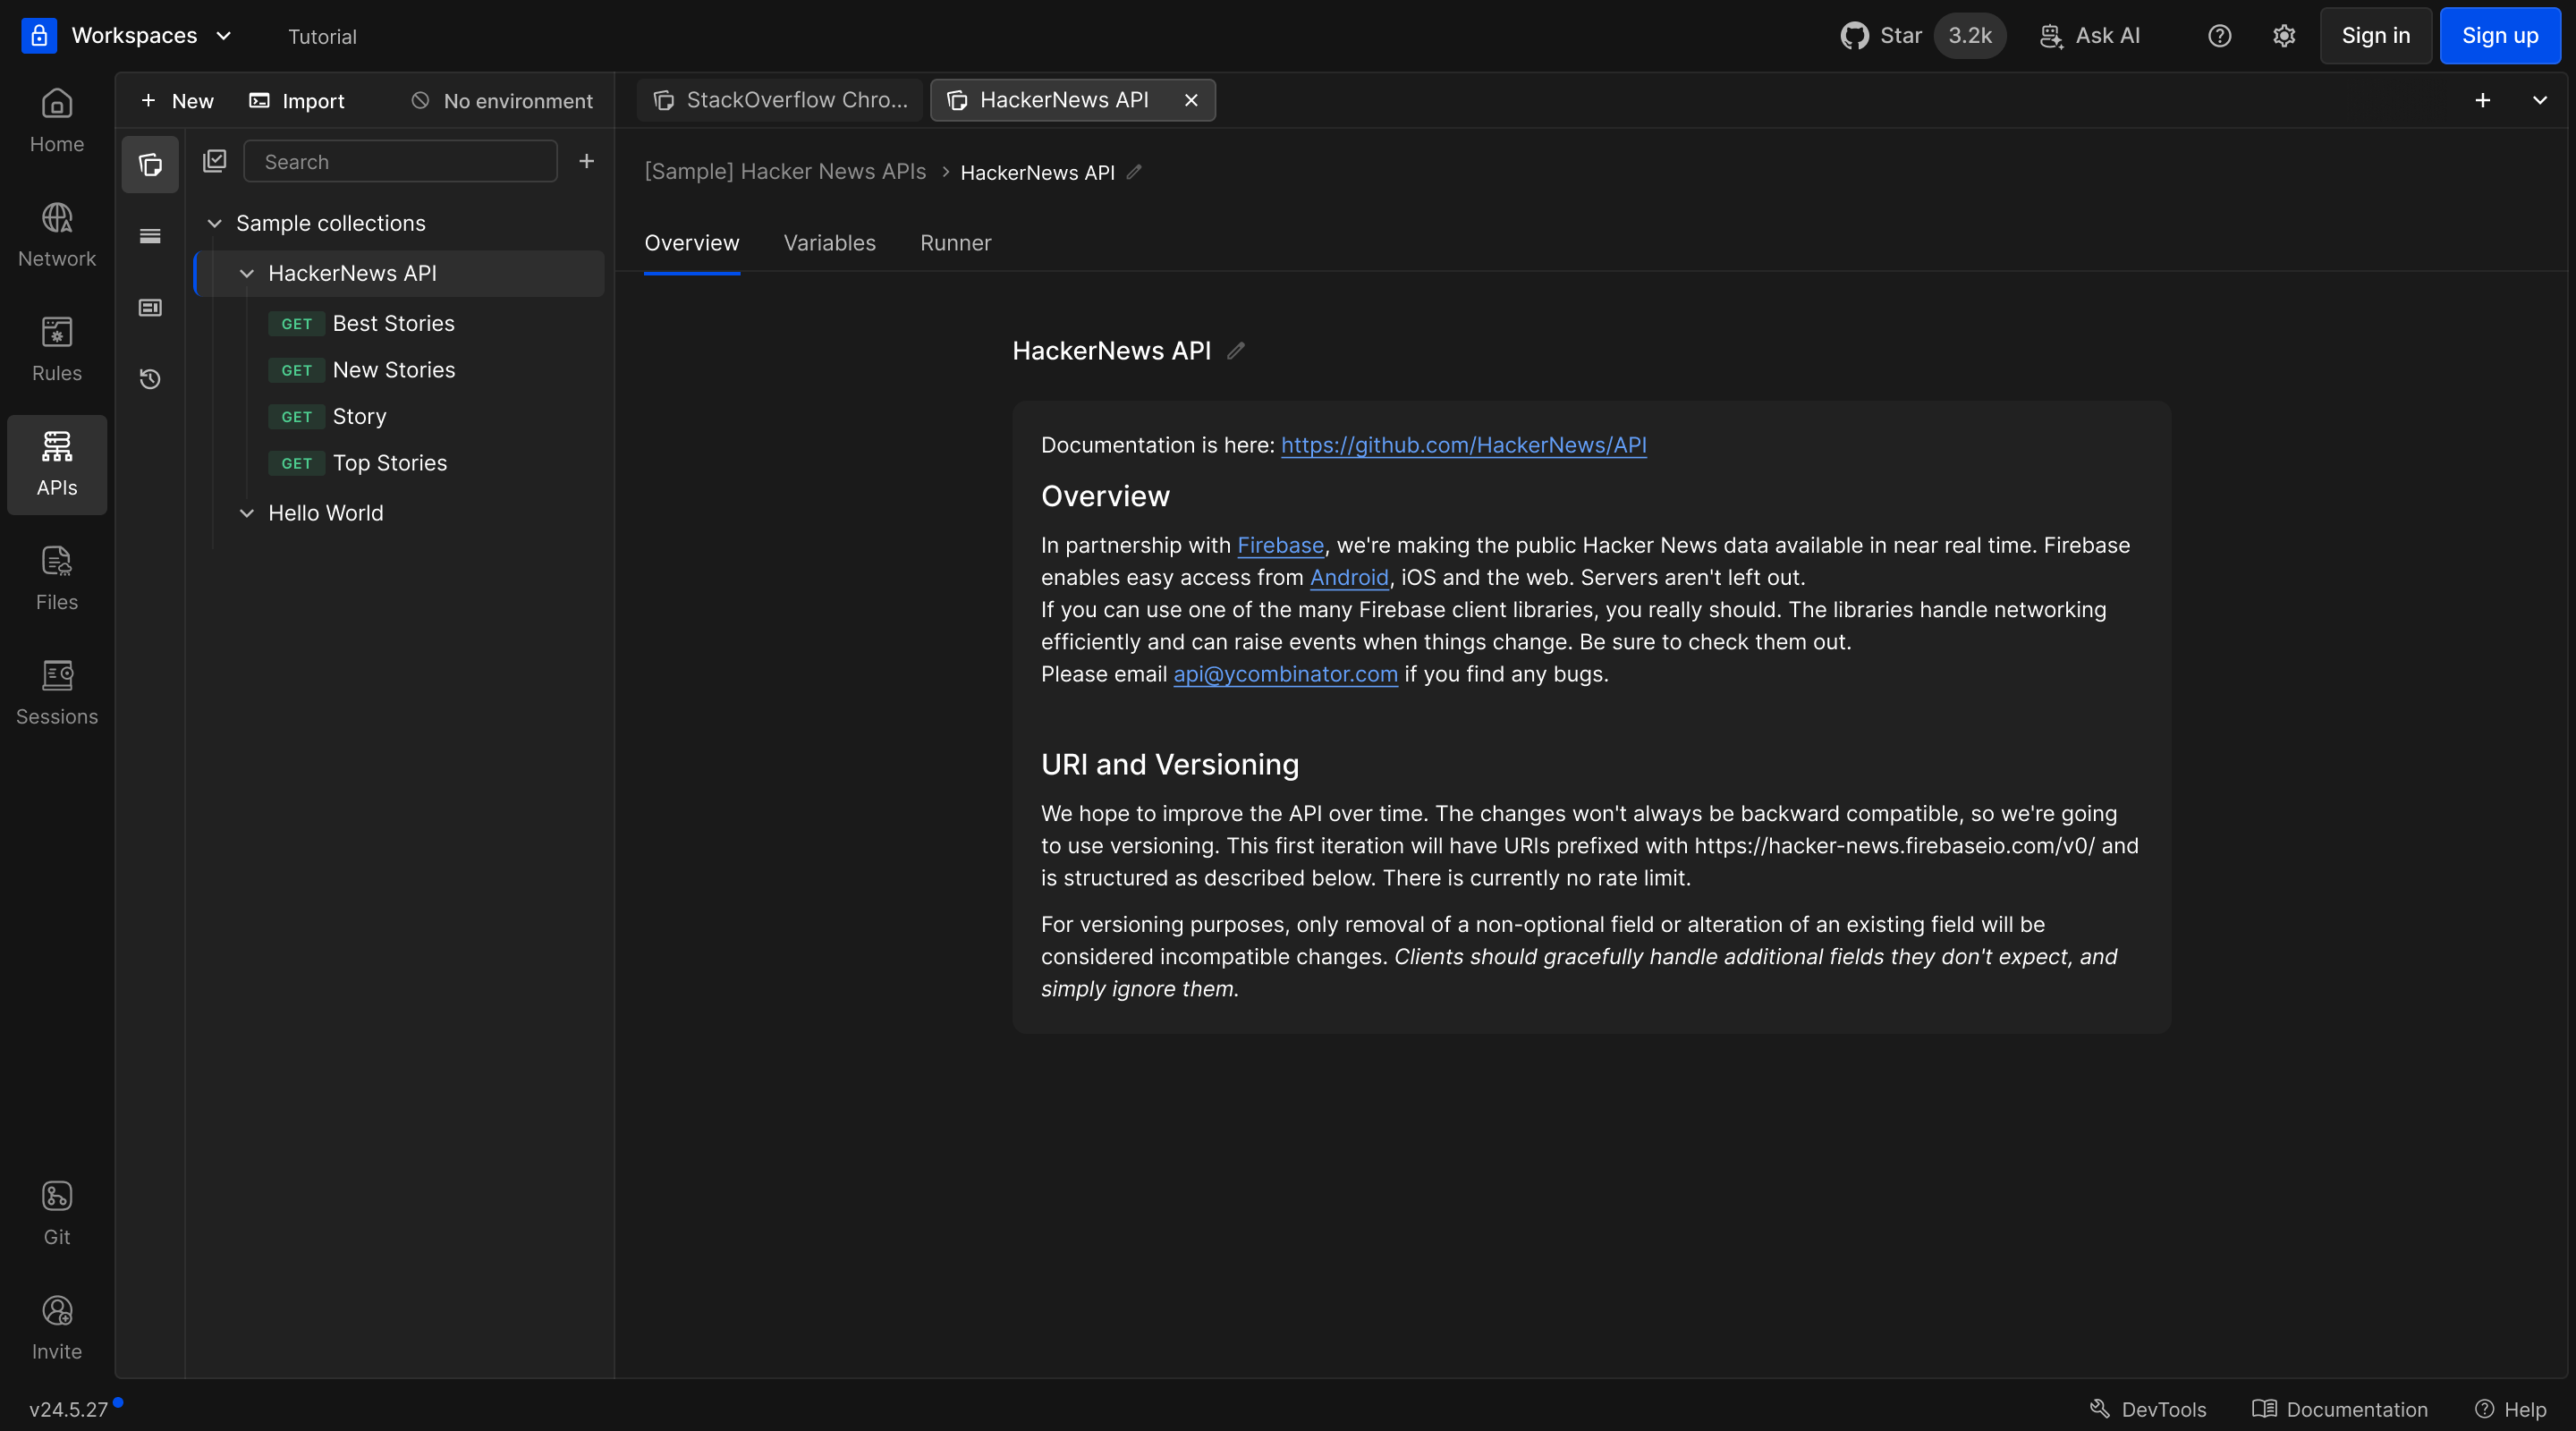Click the workspace lock logo icon
Screen dimensions: 2576x1431
tap(39, 36)
